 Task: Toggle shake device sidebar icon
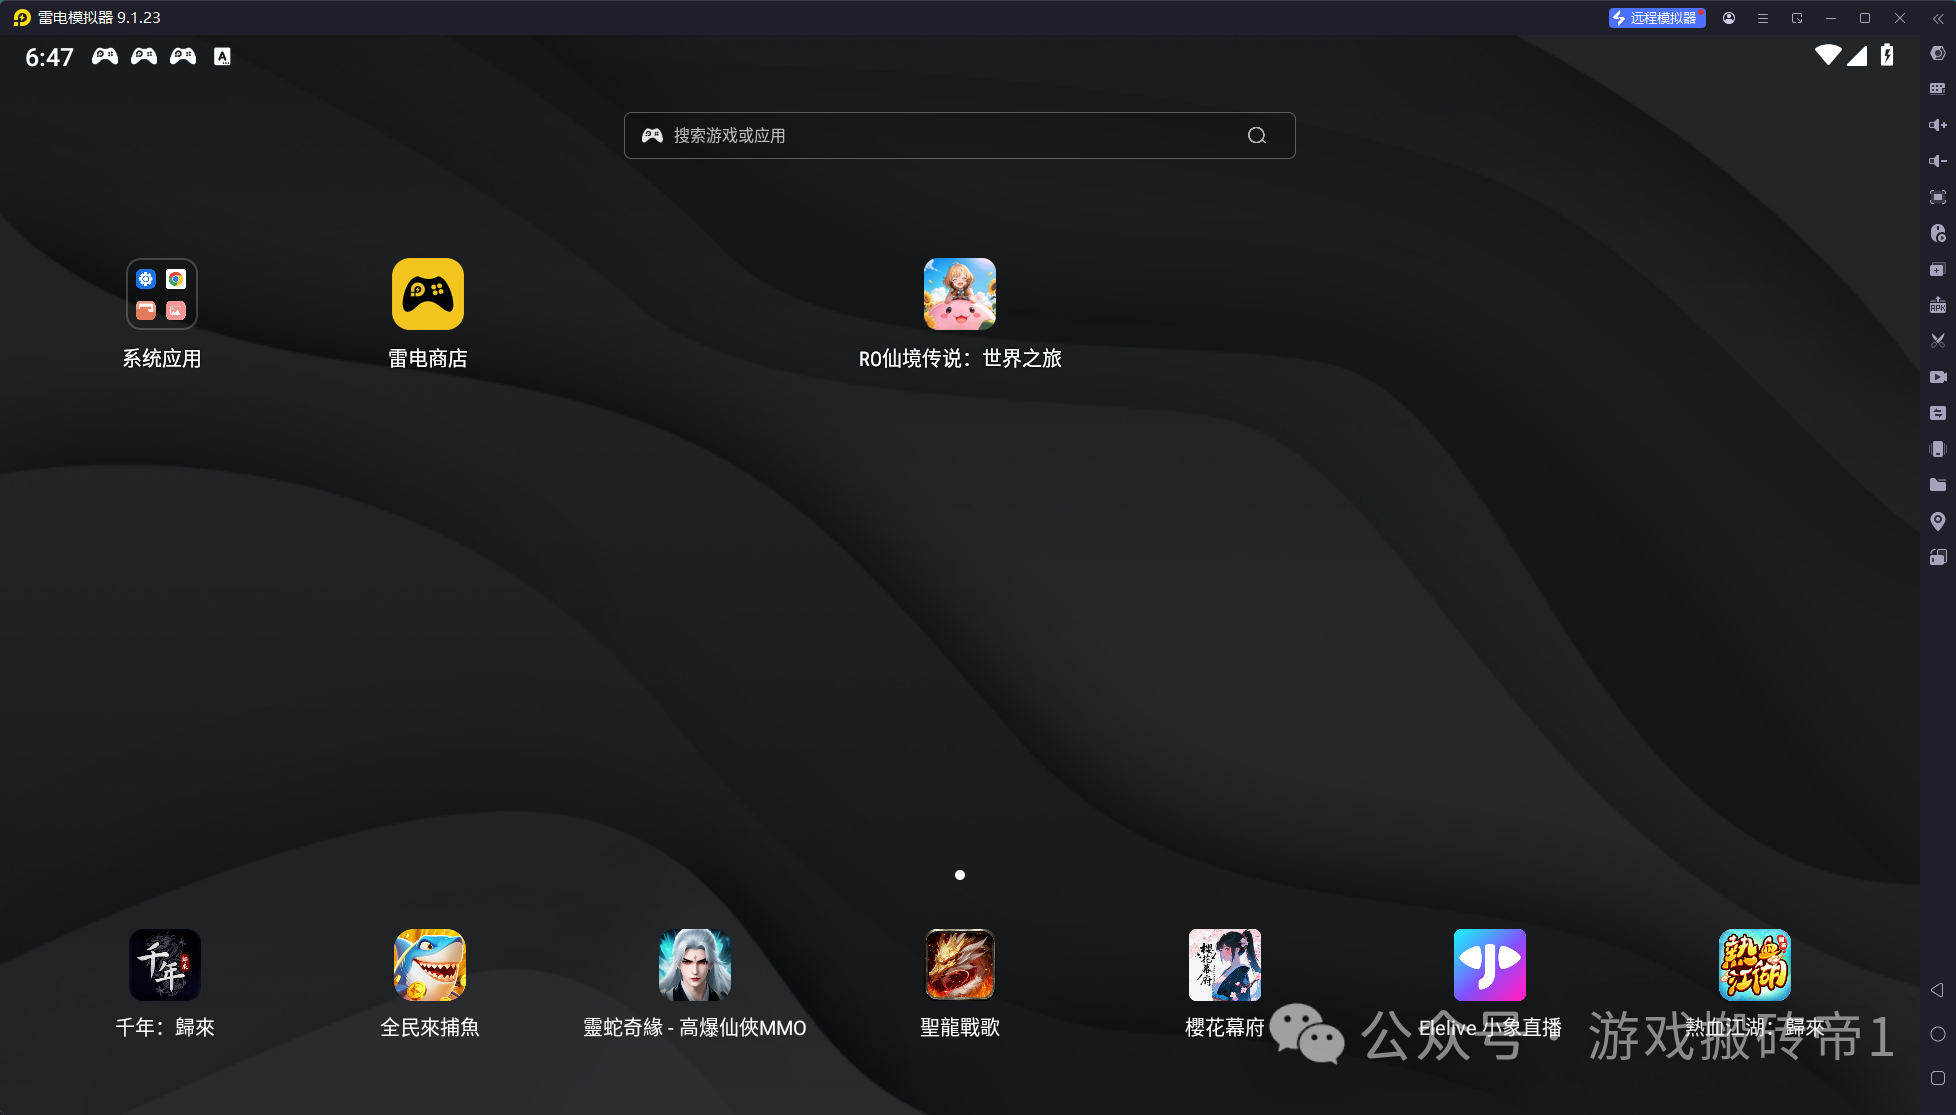pyautogui.click(x=1937, y=449)
